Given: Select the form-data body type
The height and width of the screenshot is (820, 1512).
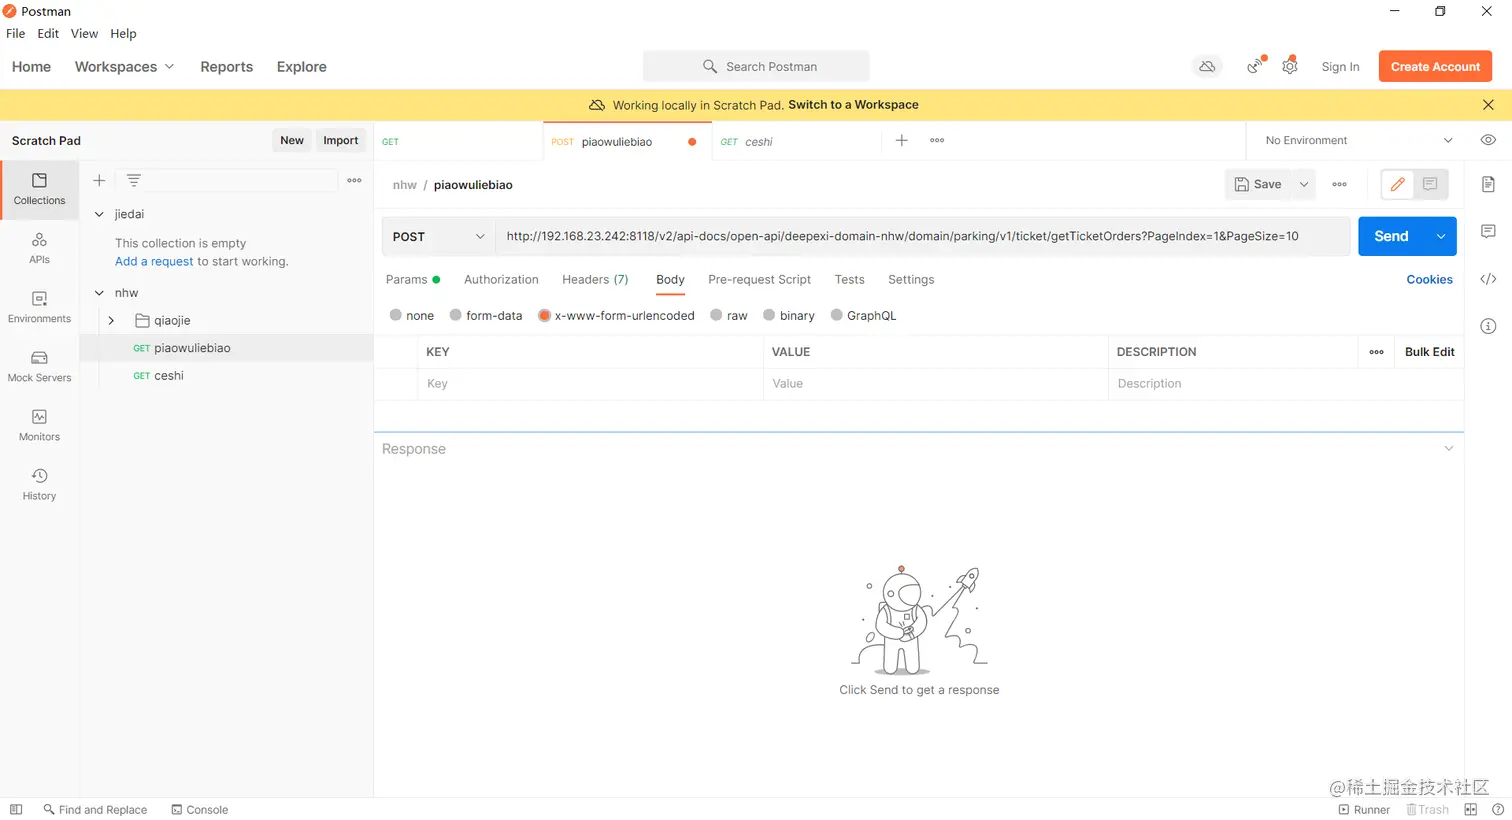Looking at the screenshot, I should tap(456, 315).
